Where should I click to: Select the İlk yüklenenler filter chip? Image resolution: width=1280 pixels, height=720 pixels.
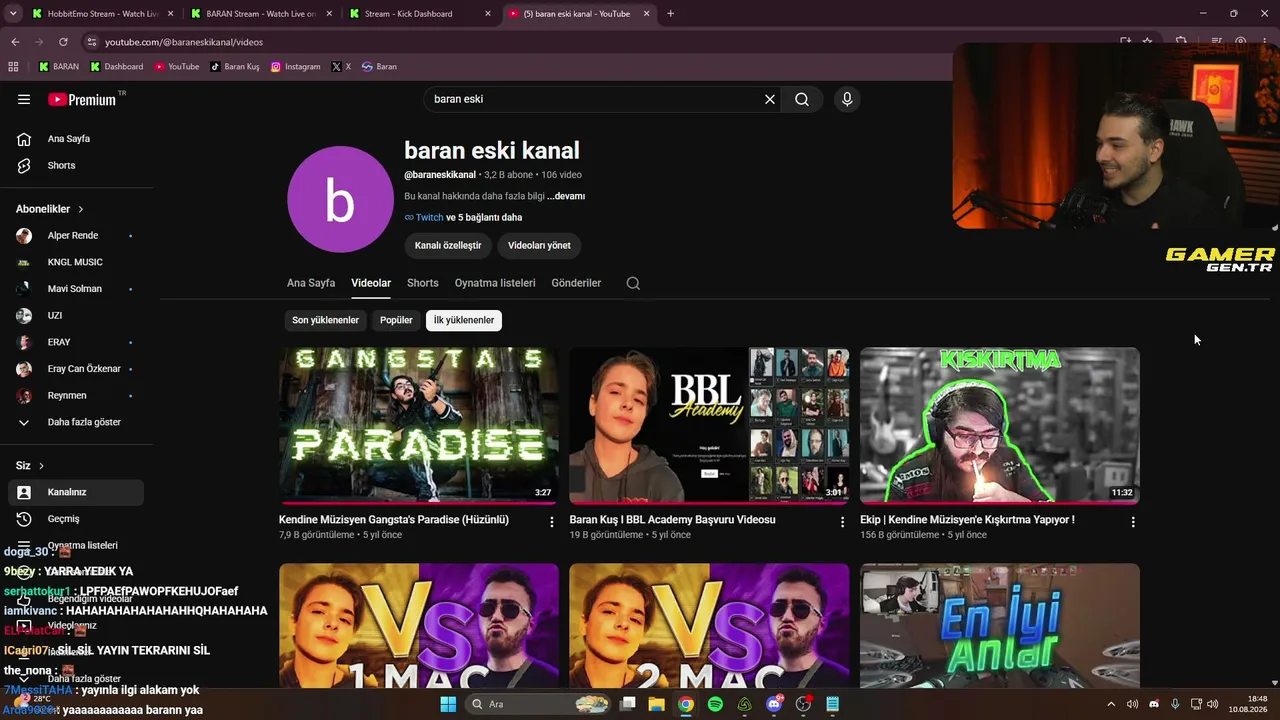[x=464, y=320]
